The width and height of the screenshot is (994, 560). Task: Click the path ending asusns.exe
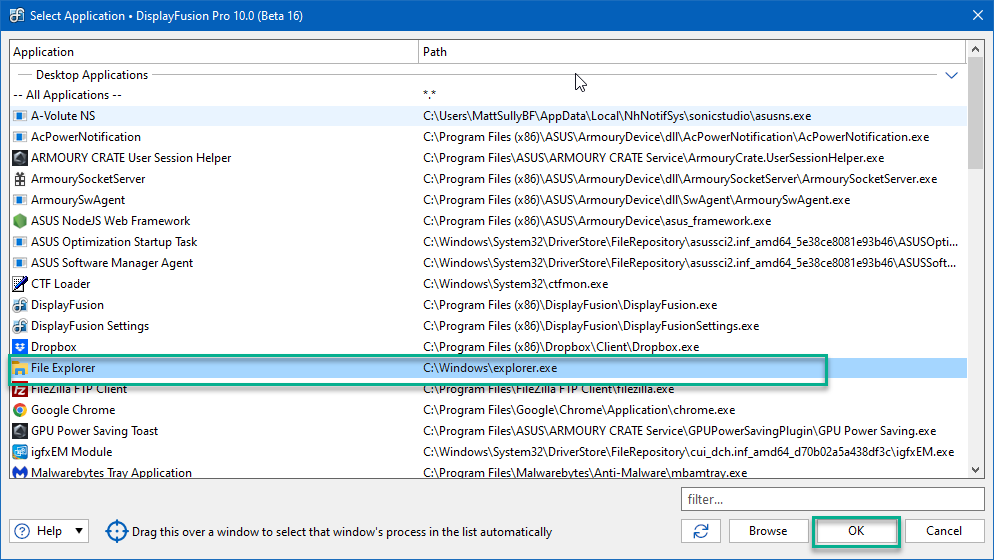617,116
